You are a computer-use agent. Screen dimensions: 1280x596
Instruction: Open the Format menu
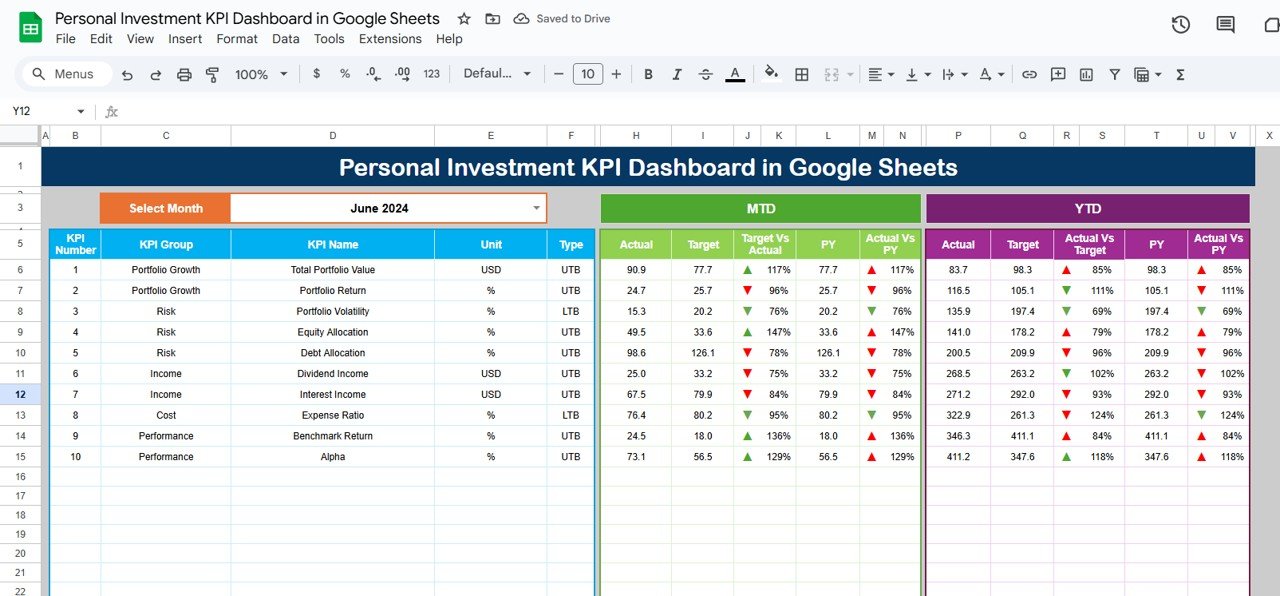pos(237,39)
